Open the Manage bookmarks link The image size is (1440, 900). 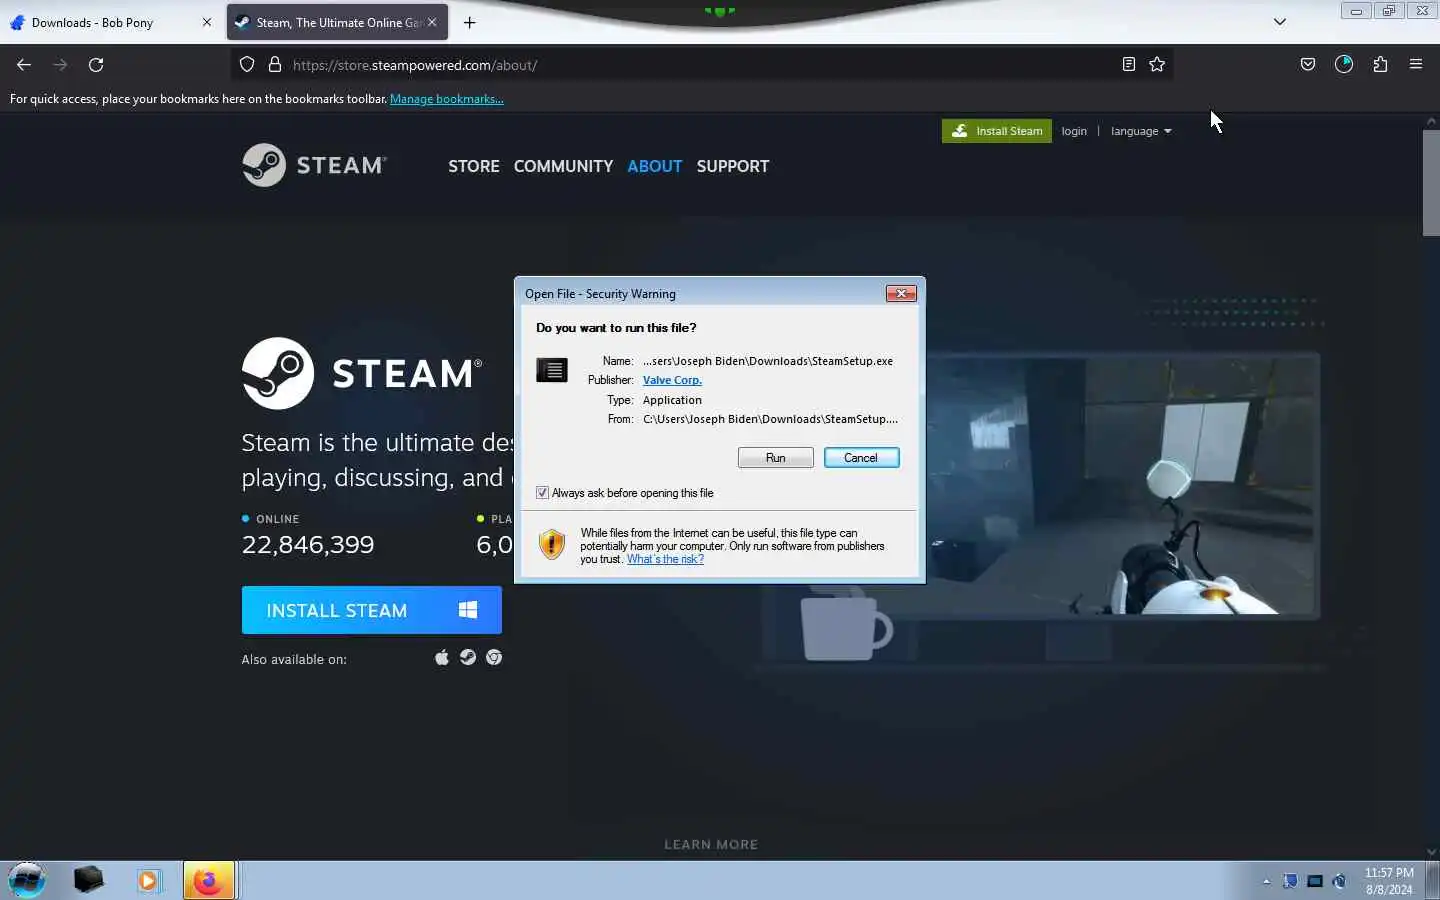(x=446, y=99)
